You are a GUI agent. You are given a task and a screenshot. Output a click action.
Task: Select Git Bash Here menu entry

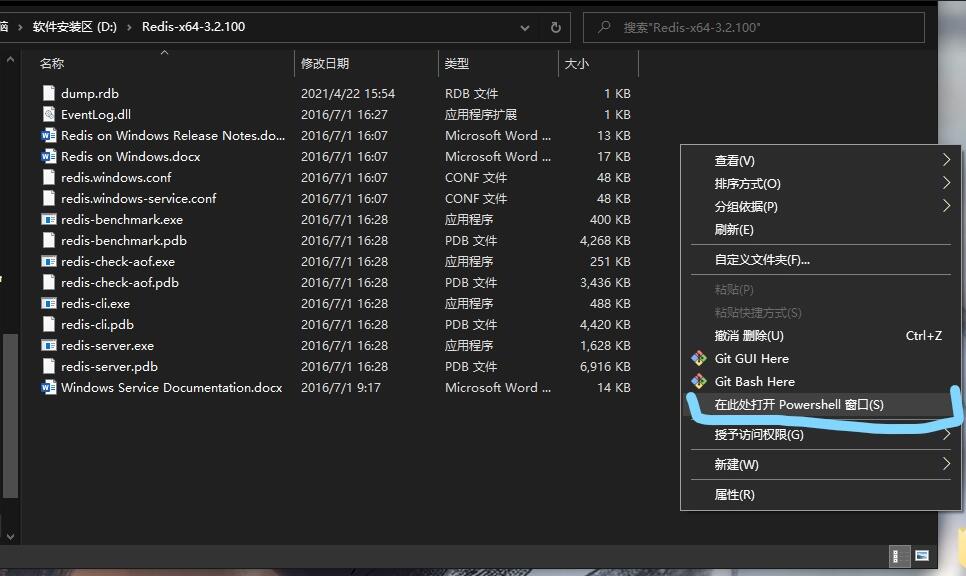pos(821,381)
